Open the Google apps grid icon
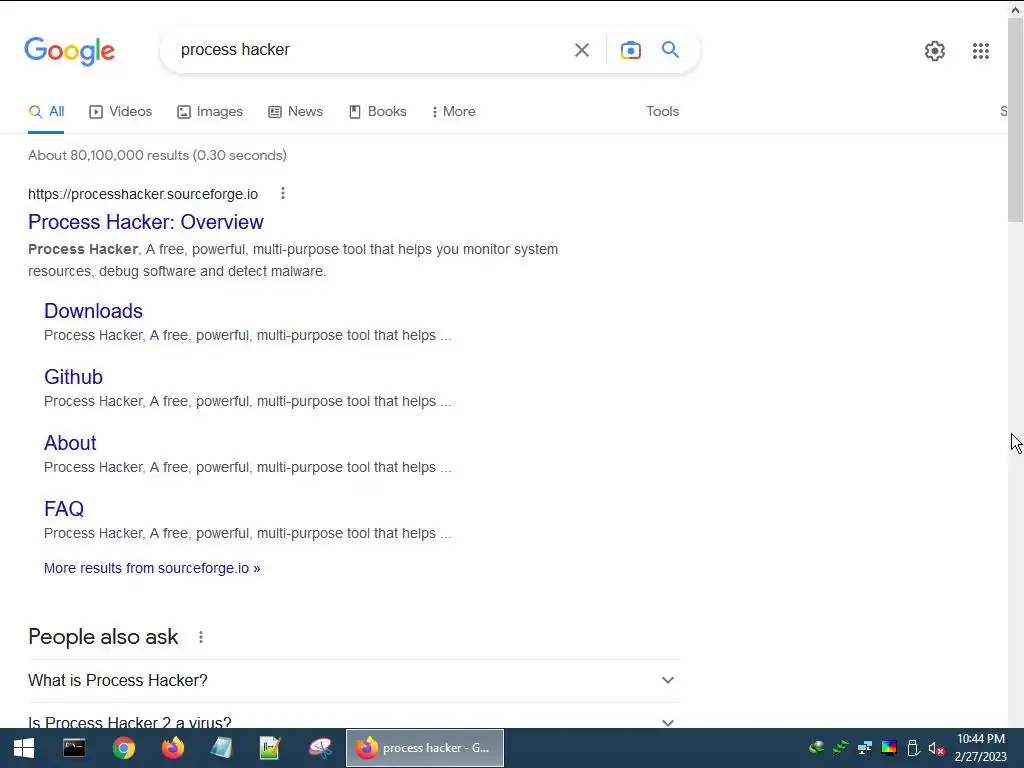 point(980,51)
